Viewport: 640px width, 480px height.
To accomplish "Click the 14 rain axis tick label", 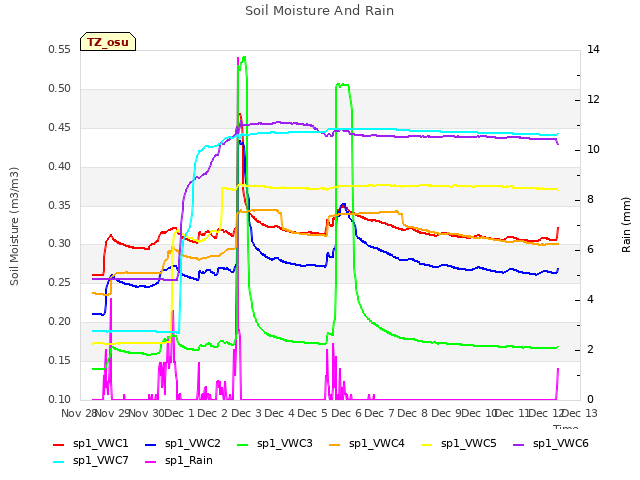I will (593, 50).
